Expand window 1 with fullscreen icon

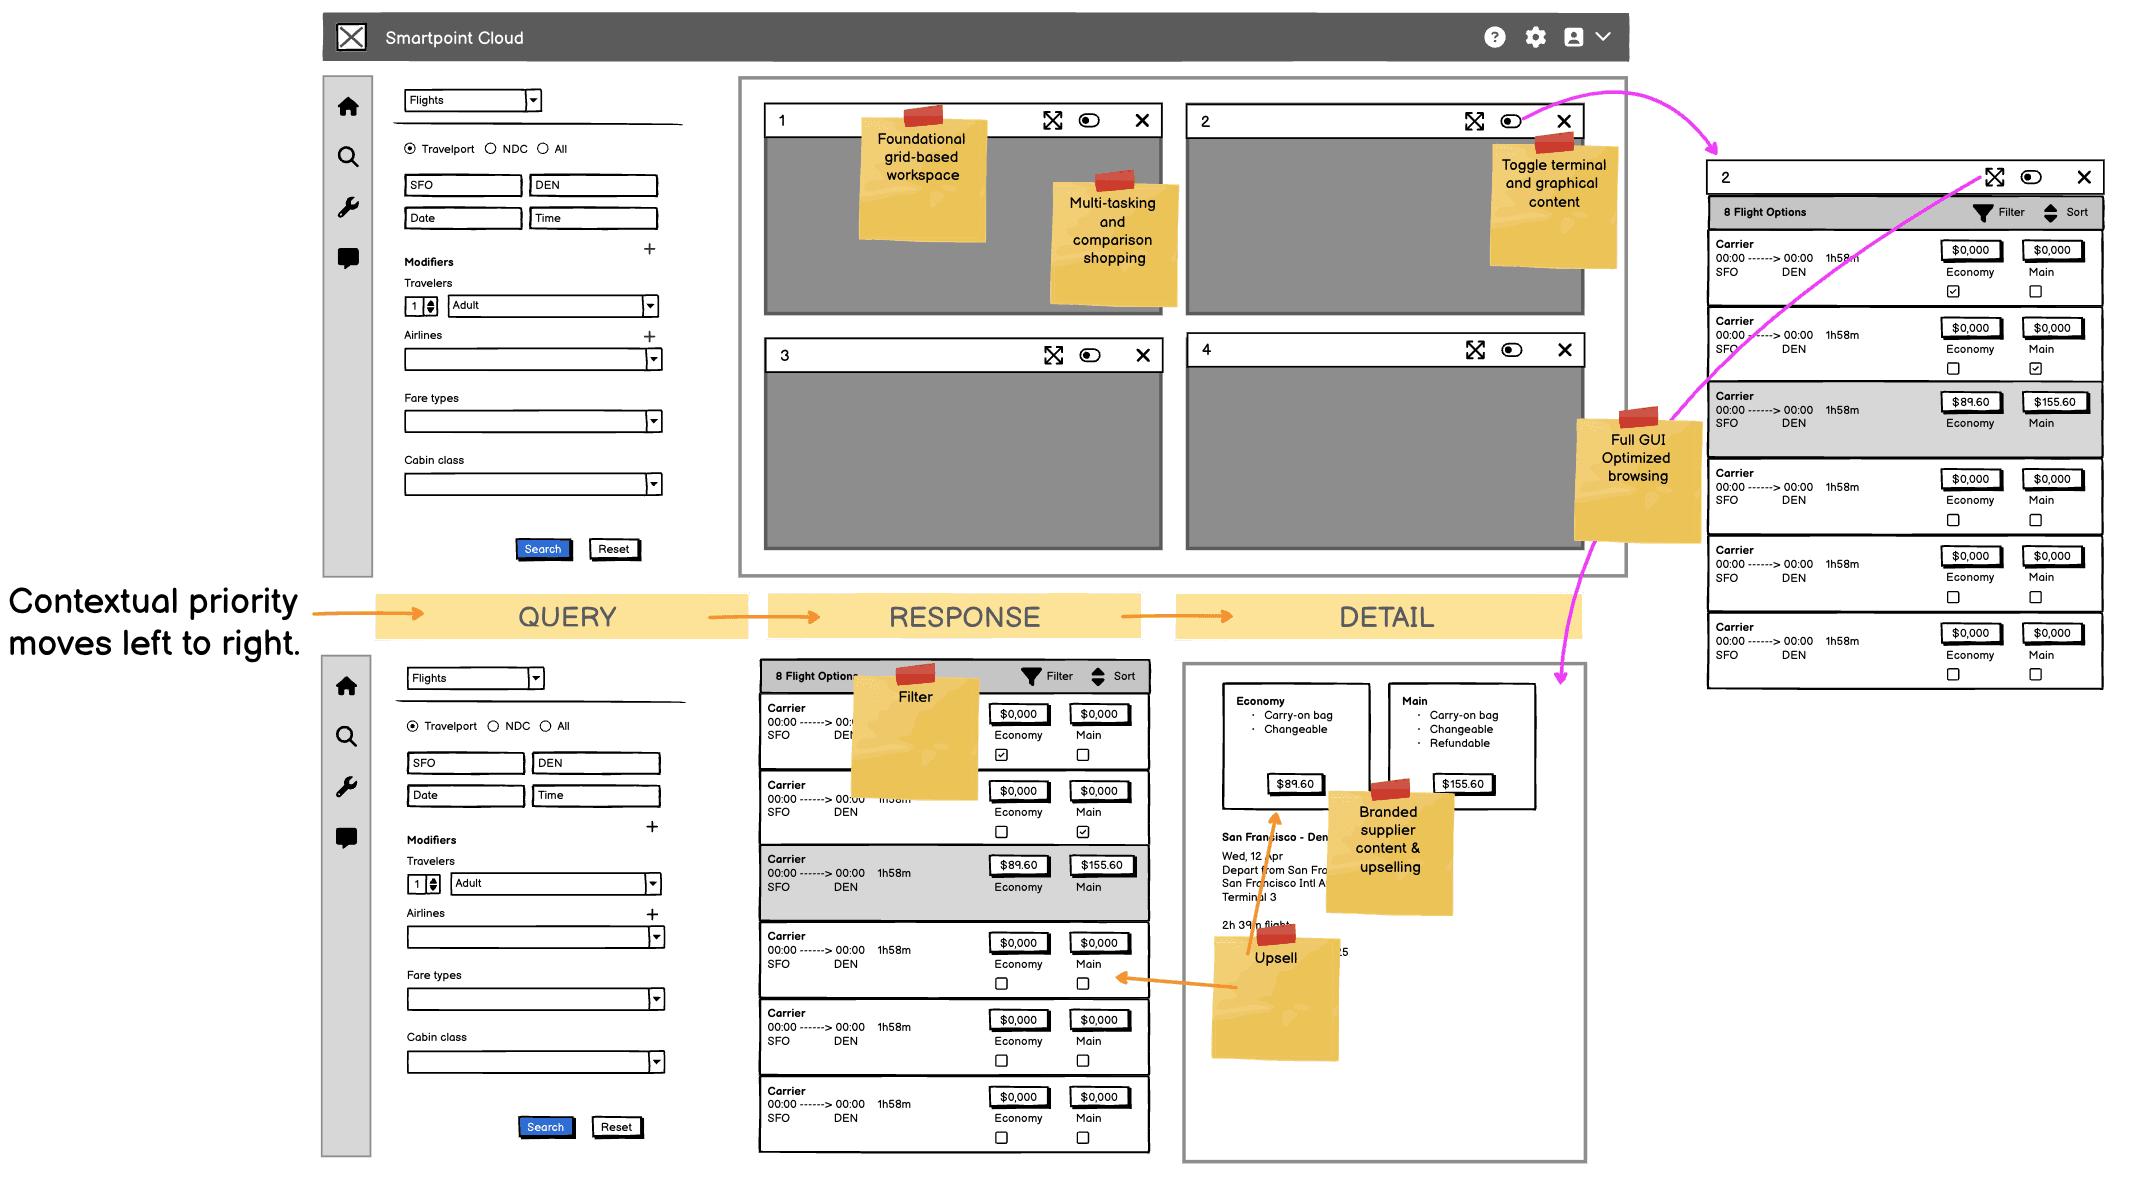coord(1052,121)
